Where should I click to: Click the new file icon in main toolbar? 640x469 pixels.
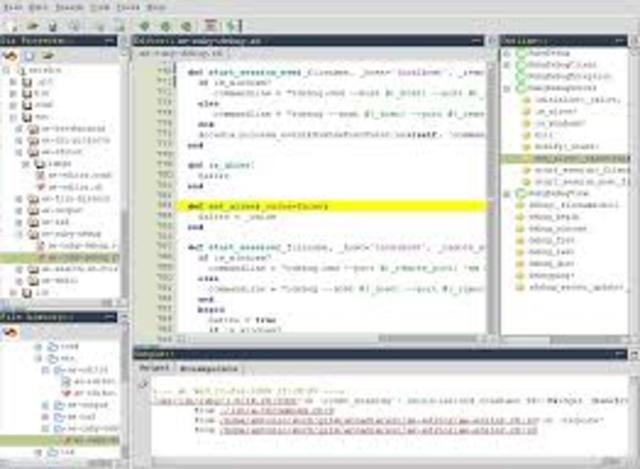pos(11,27)
